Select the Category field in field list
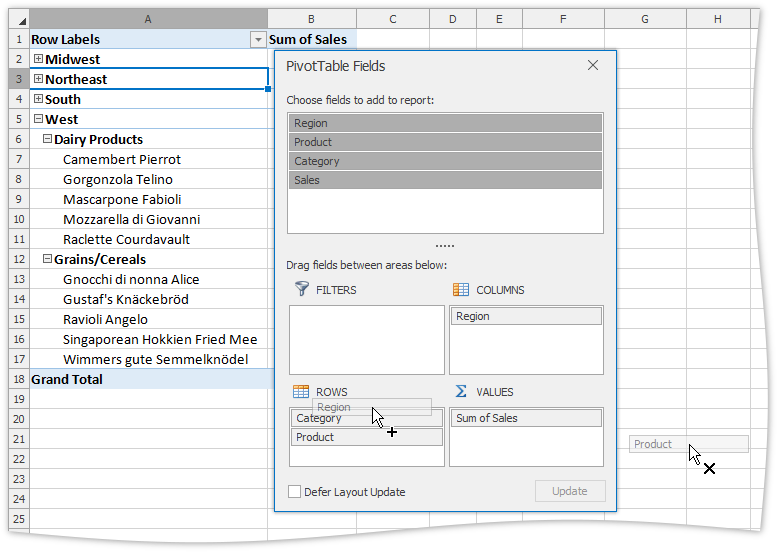 point(445,161)
